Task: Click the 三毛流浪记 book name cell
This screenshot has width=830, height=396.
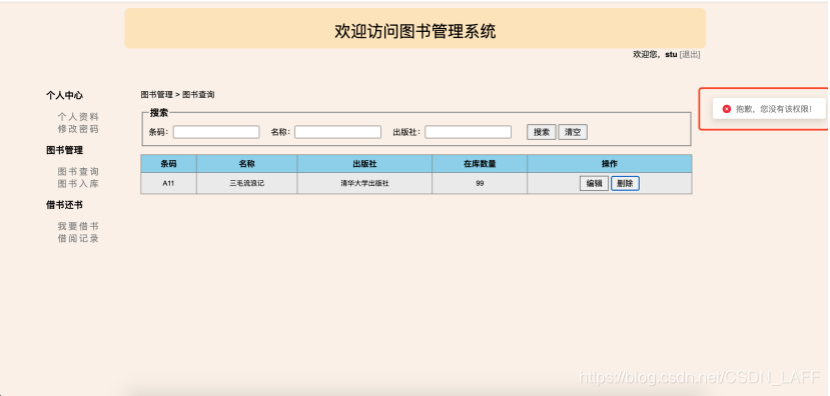Action: [x=247, y=183]
